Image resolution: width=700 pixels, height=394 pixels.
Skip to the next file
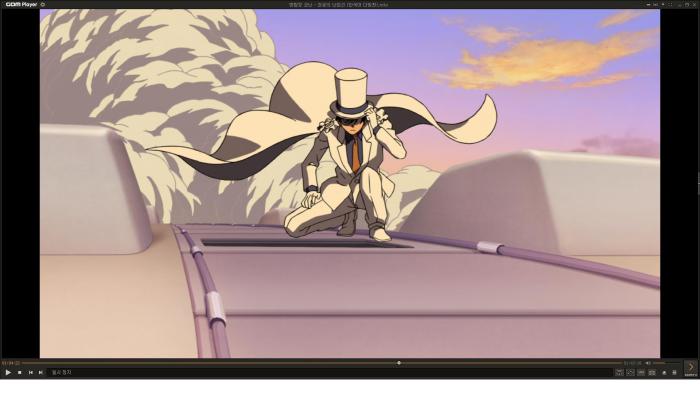[41, 372]
